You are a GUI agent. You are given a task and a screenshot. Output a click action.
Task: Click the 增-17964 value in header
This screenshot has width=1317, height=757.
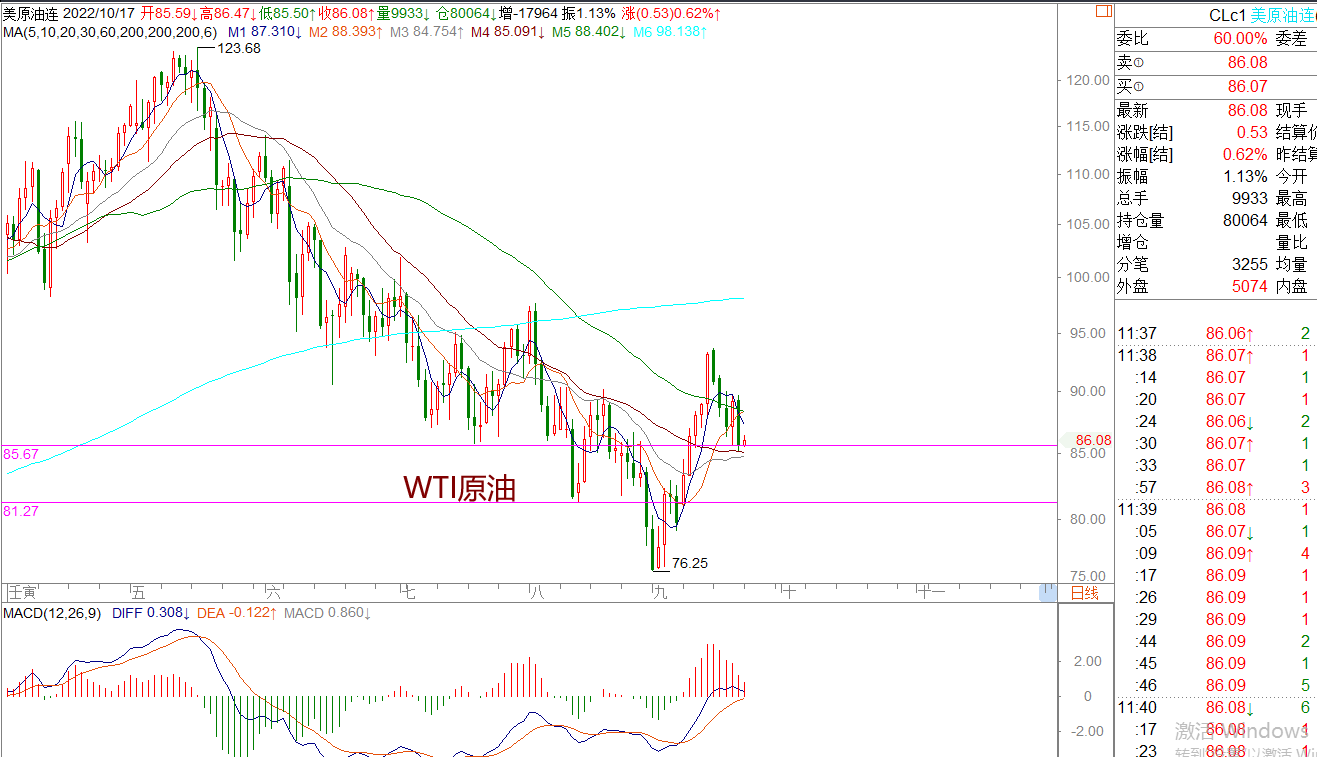pyautogui.click(x=530, y=14)
